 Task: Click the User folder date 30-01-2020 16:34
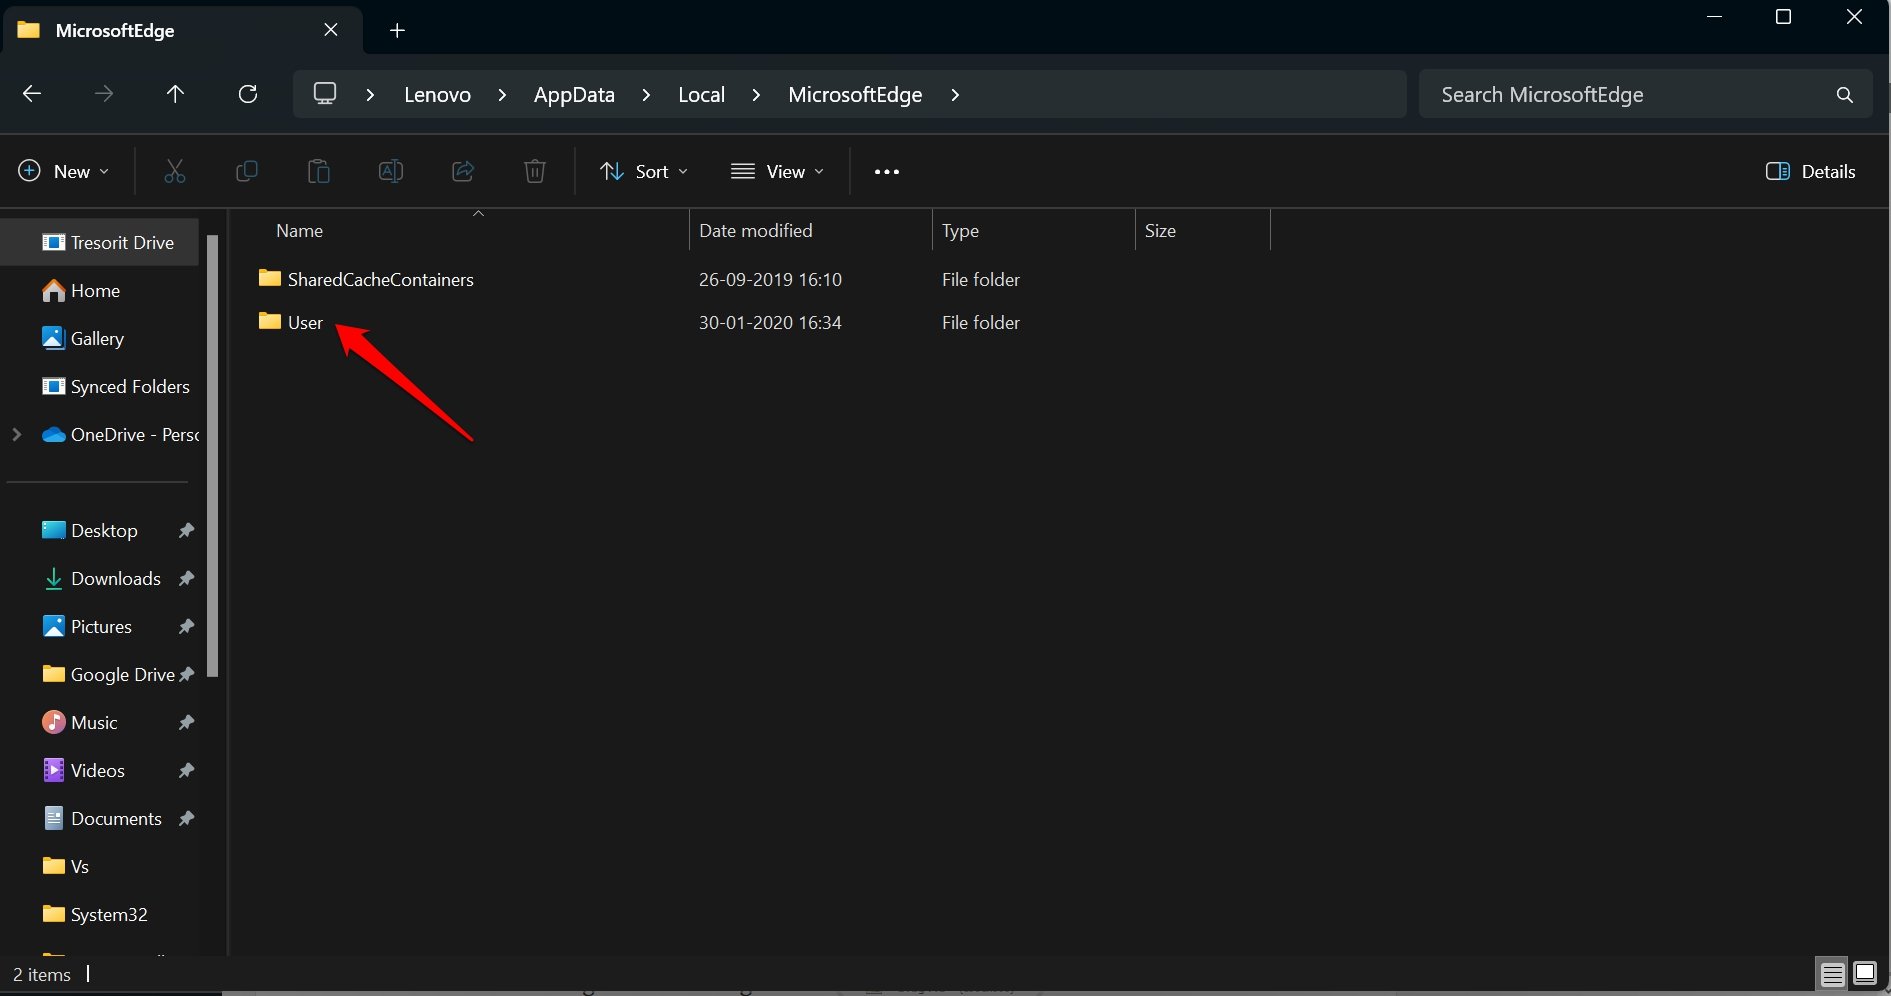point(770,323)
